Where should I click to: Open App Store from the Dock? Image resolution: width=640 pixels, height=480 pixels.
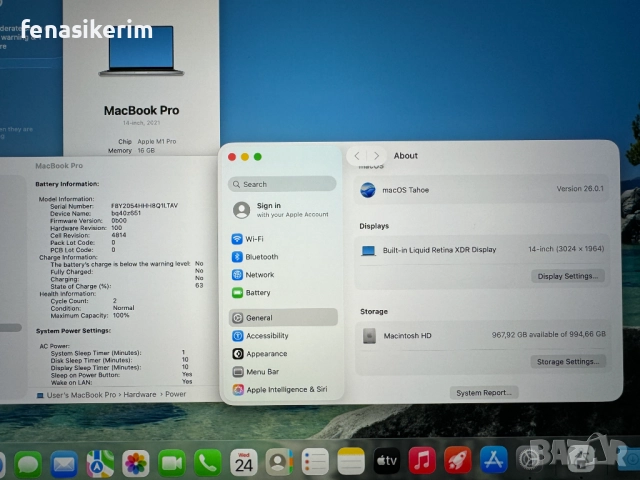[494, 460]
